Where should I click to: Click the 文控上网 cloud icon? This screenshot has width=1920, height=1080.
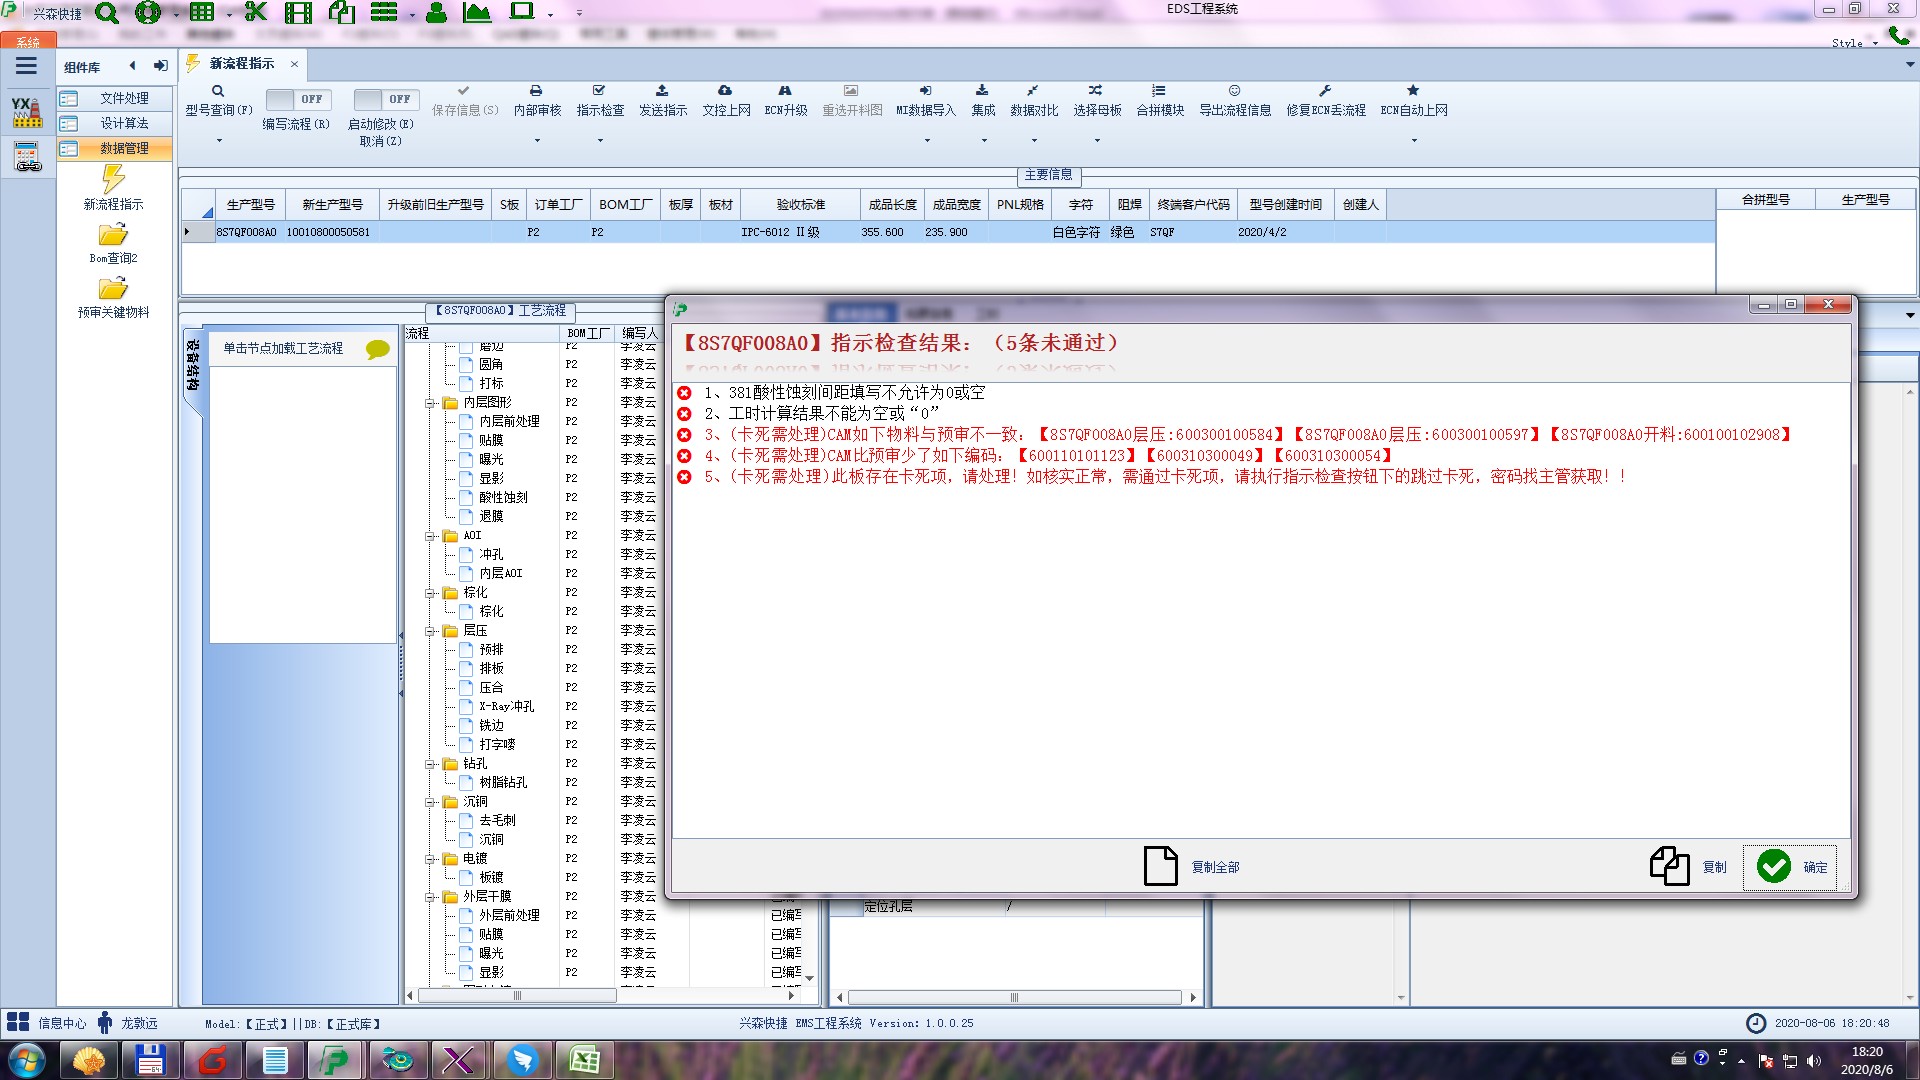click(x=725, y=91)
